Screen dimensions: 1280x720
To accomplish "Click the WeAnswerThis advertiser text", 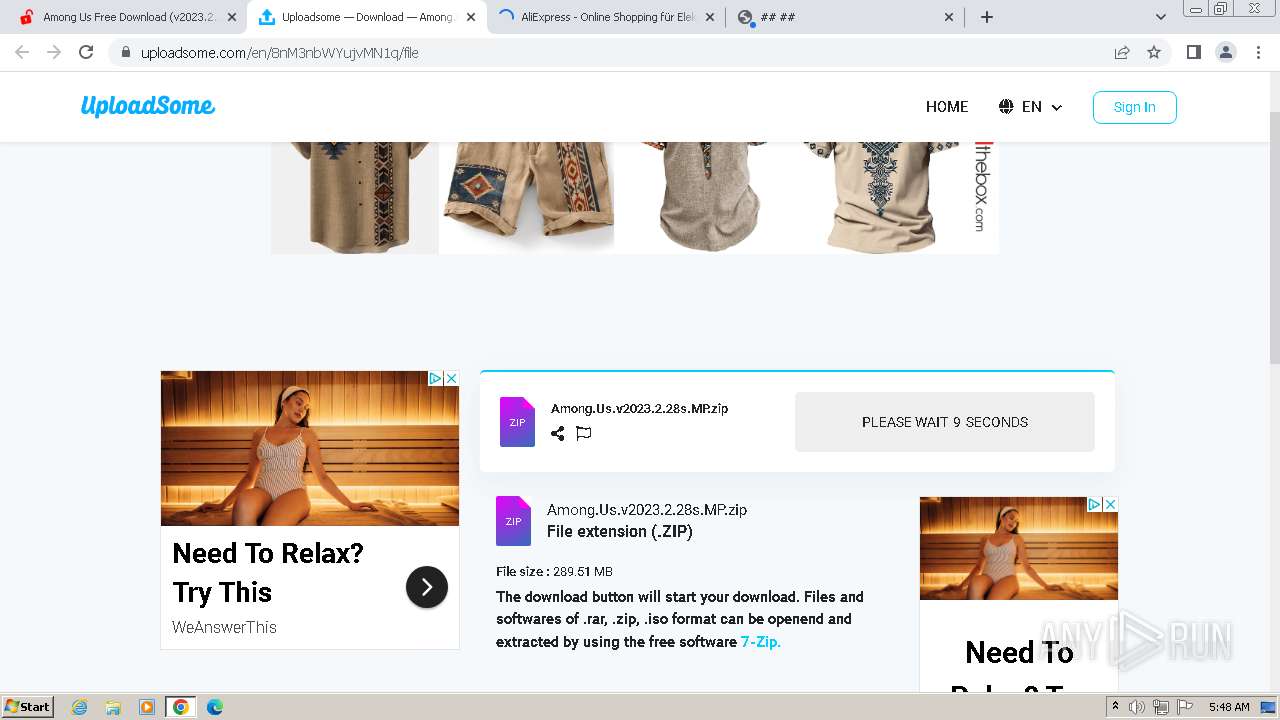I will (x=224, y=627).
